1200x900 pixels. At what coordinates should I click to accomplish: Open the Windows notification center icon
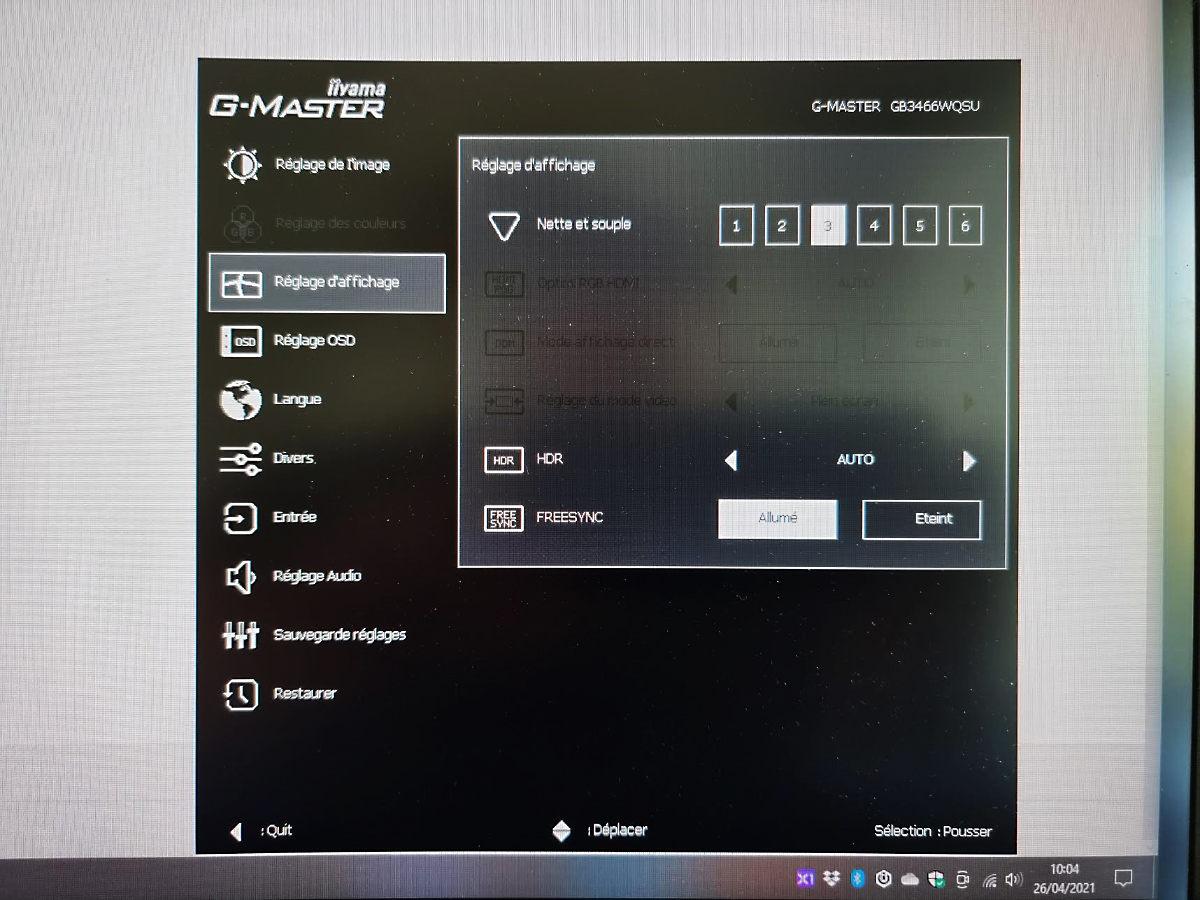[x=1123, y=879]
